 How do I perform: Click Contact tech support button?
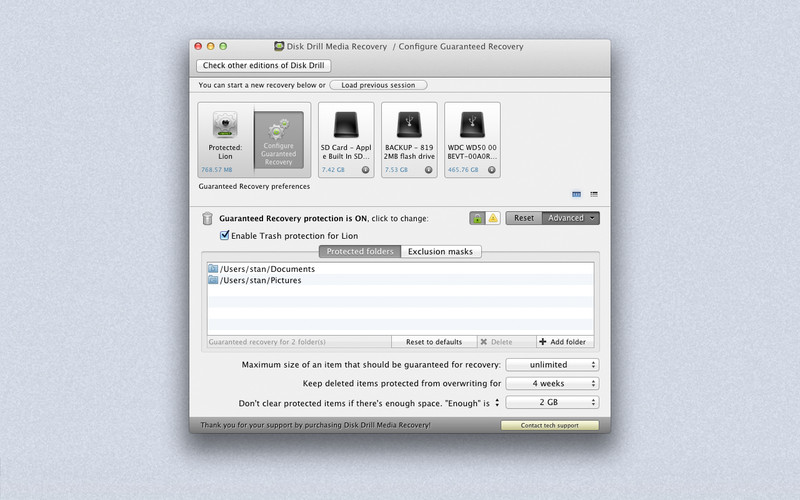[x=549, y=426]
